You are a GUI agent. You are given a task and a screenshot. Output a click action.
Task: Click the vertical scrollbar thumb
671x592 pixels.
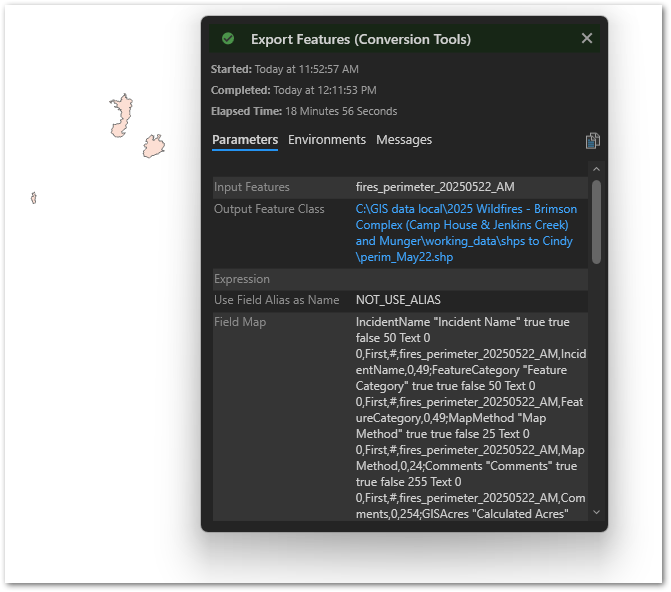pos(596,222)
